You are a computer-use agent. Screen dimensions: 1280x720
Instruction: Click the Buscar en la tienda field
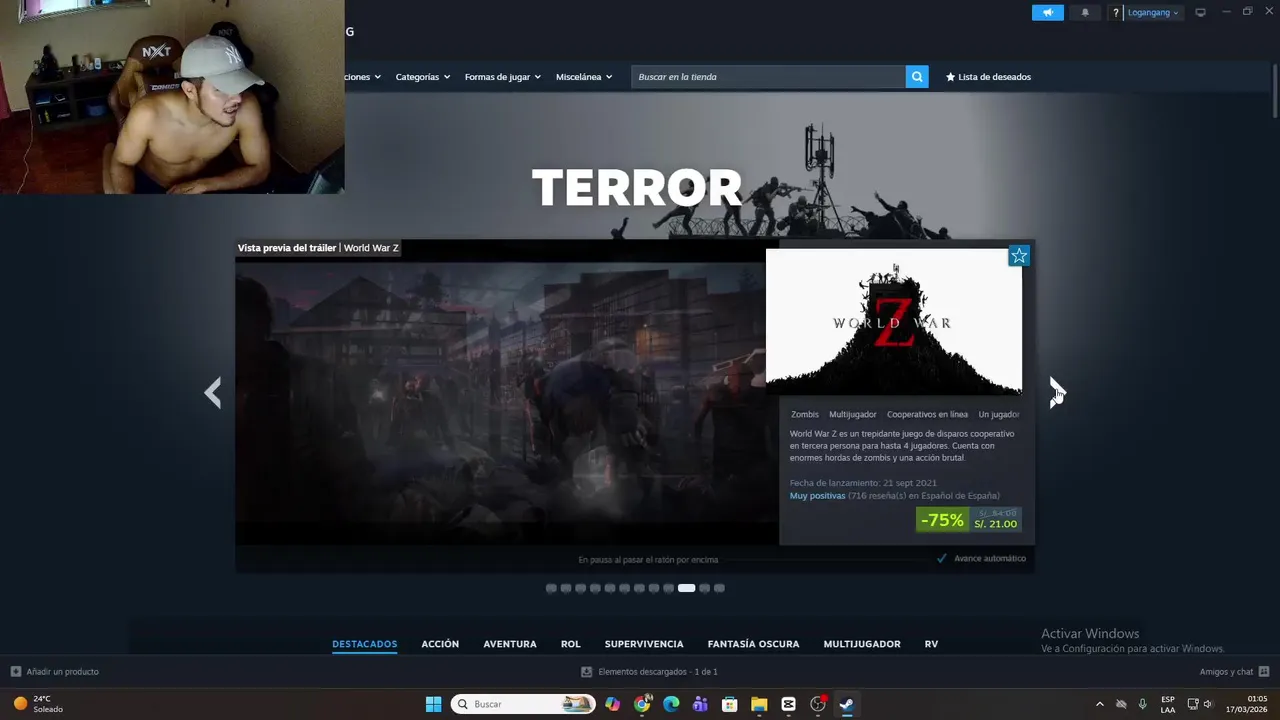(768, 77)
